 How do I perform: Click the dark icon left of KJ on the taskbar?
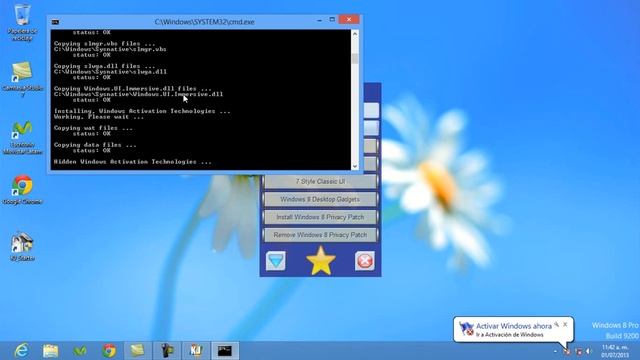(x=167, y=351)
